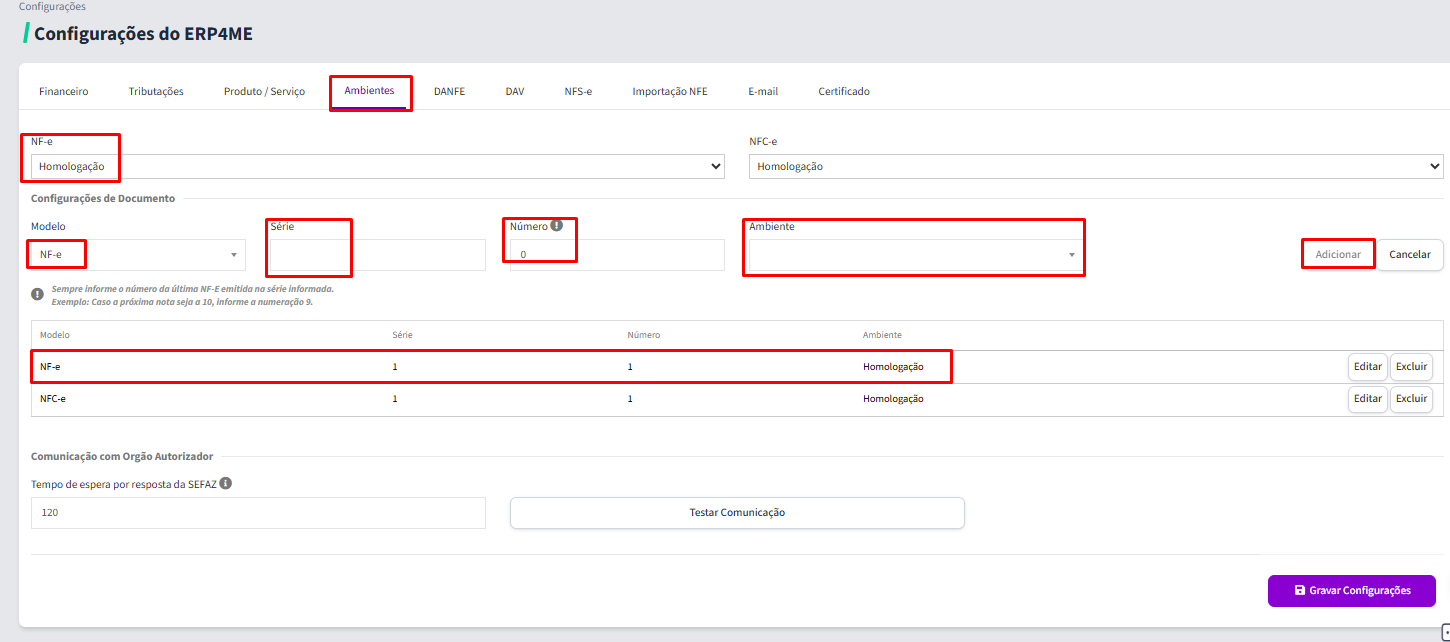The width and height of the screenshot is (1450, 642).
Task: Click the Série input field
Action: click(x=378, y=255)
